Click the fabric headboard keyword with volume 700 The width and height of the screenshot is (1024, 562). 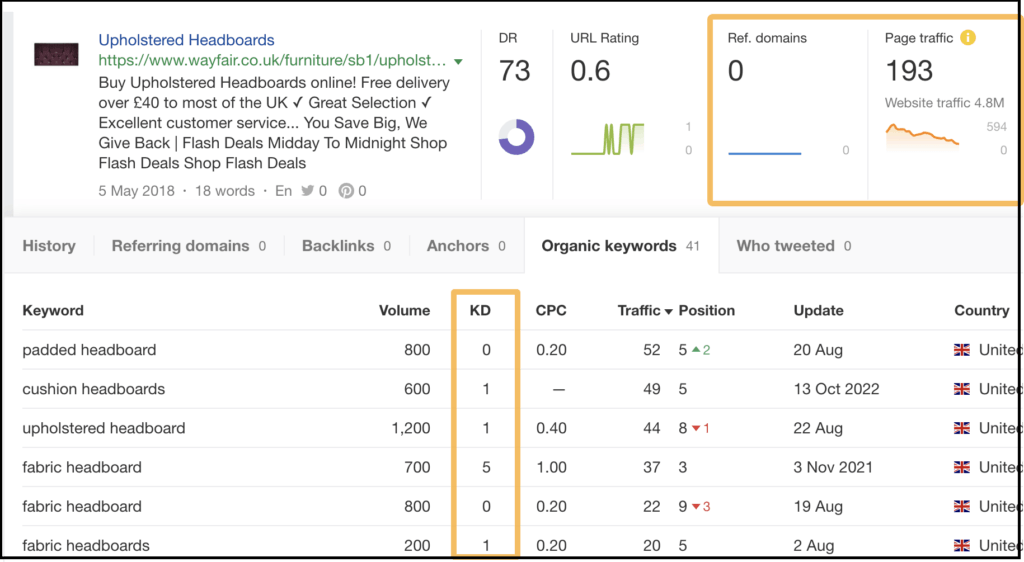click(82, 467)
